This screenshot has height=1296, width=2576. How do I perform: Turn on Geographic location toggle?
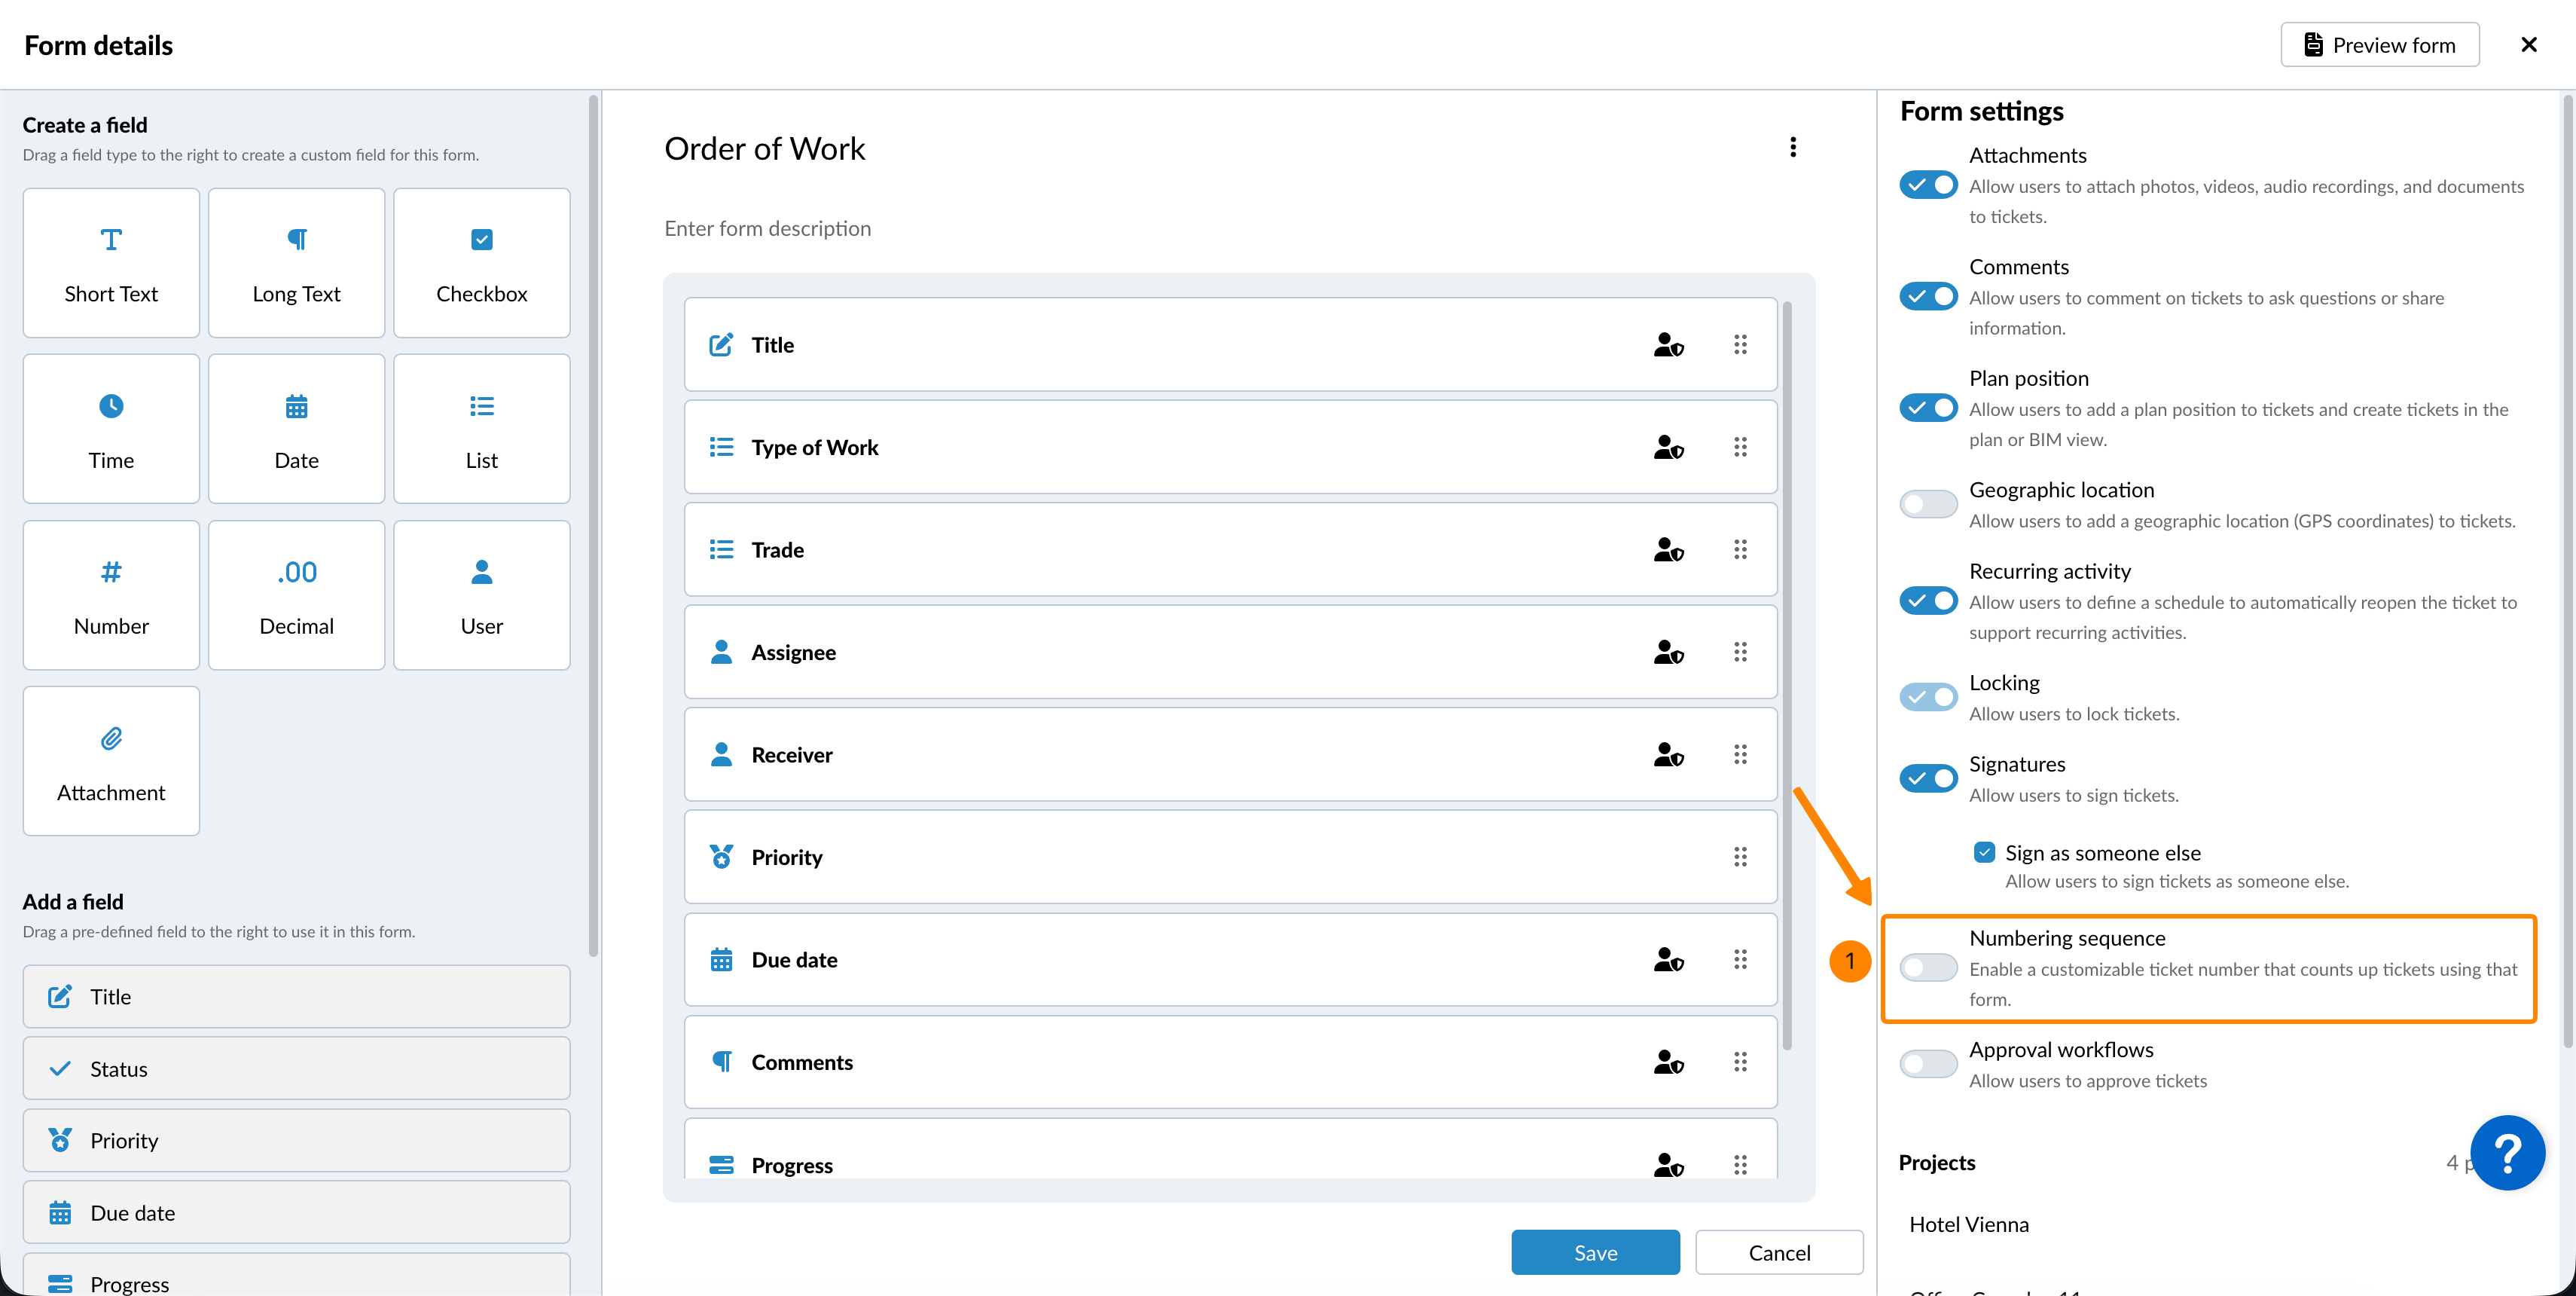click(1928, 504)
